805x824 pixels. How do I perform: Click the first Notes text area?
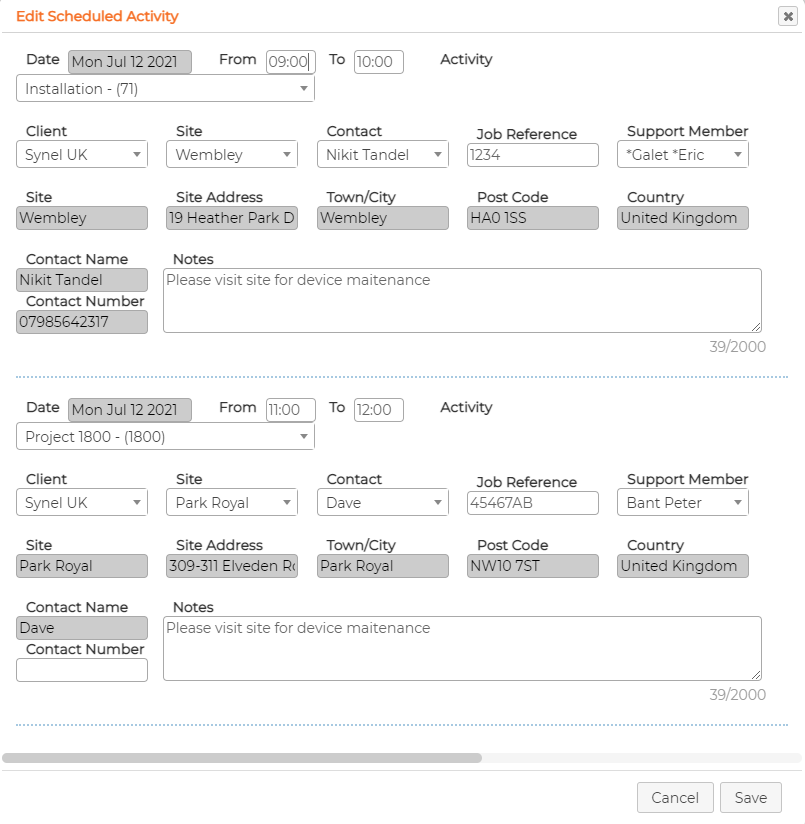click(462, 301)
